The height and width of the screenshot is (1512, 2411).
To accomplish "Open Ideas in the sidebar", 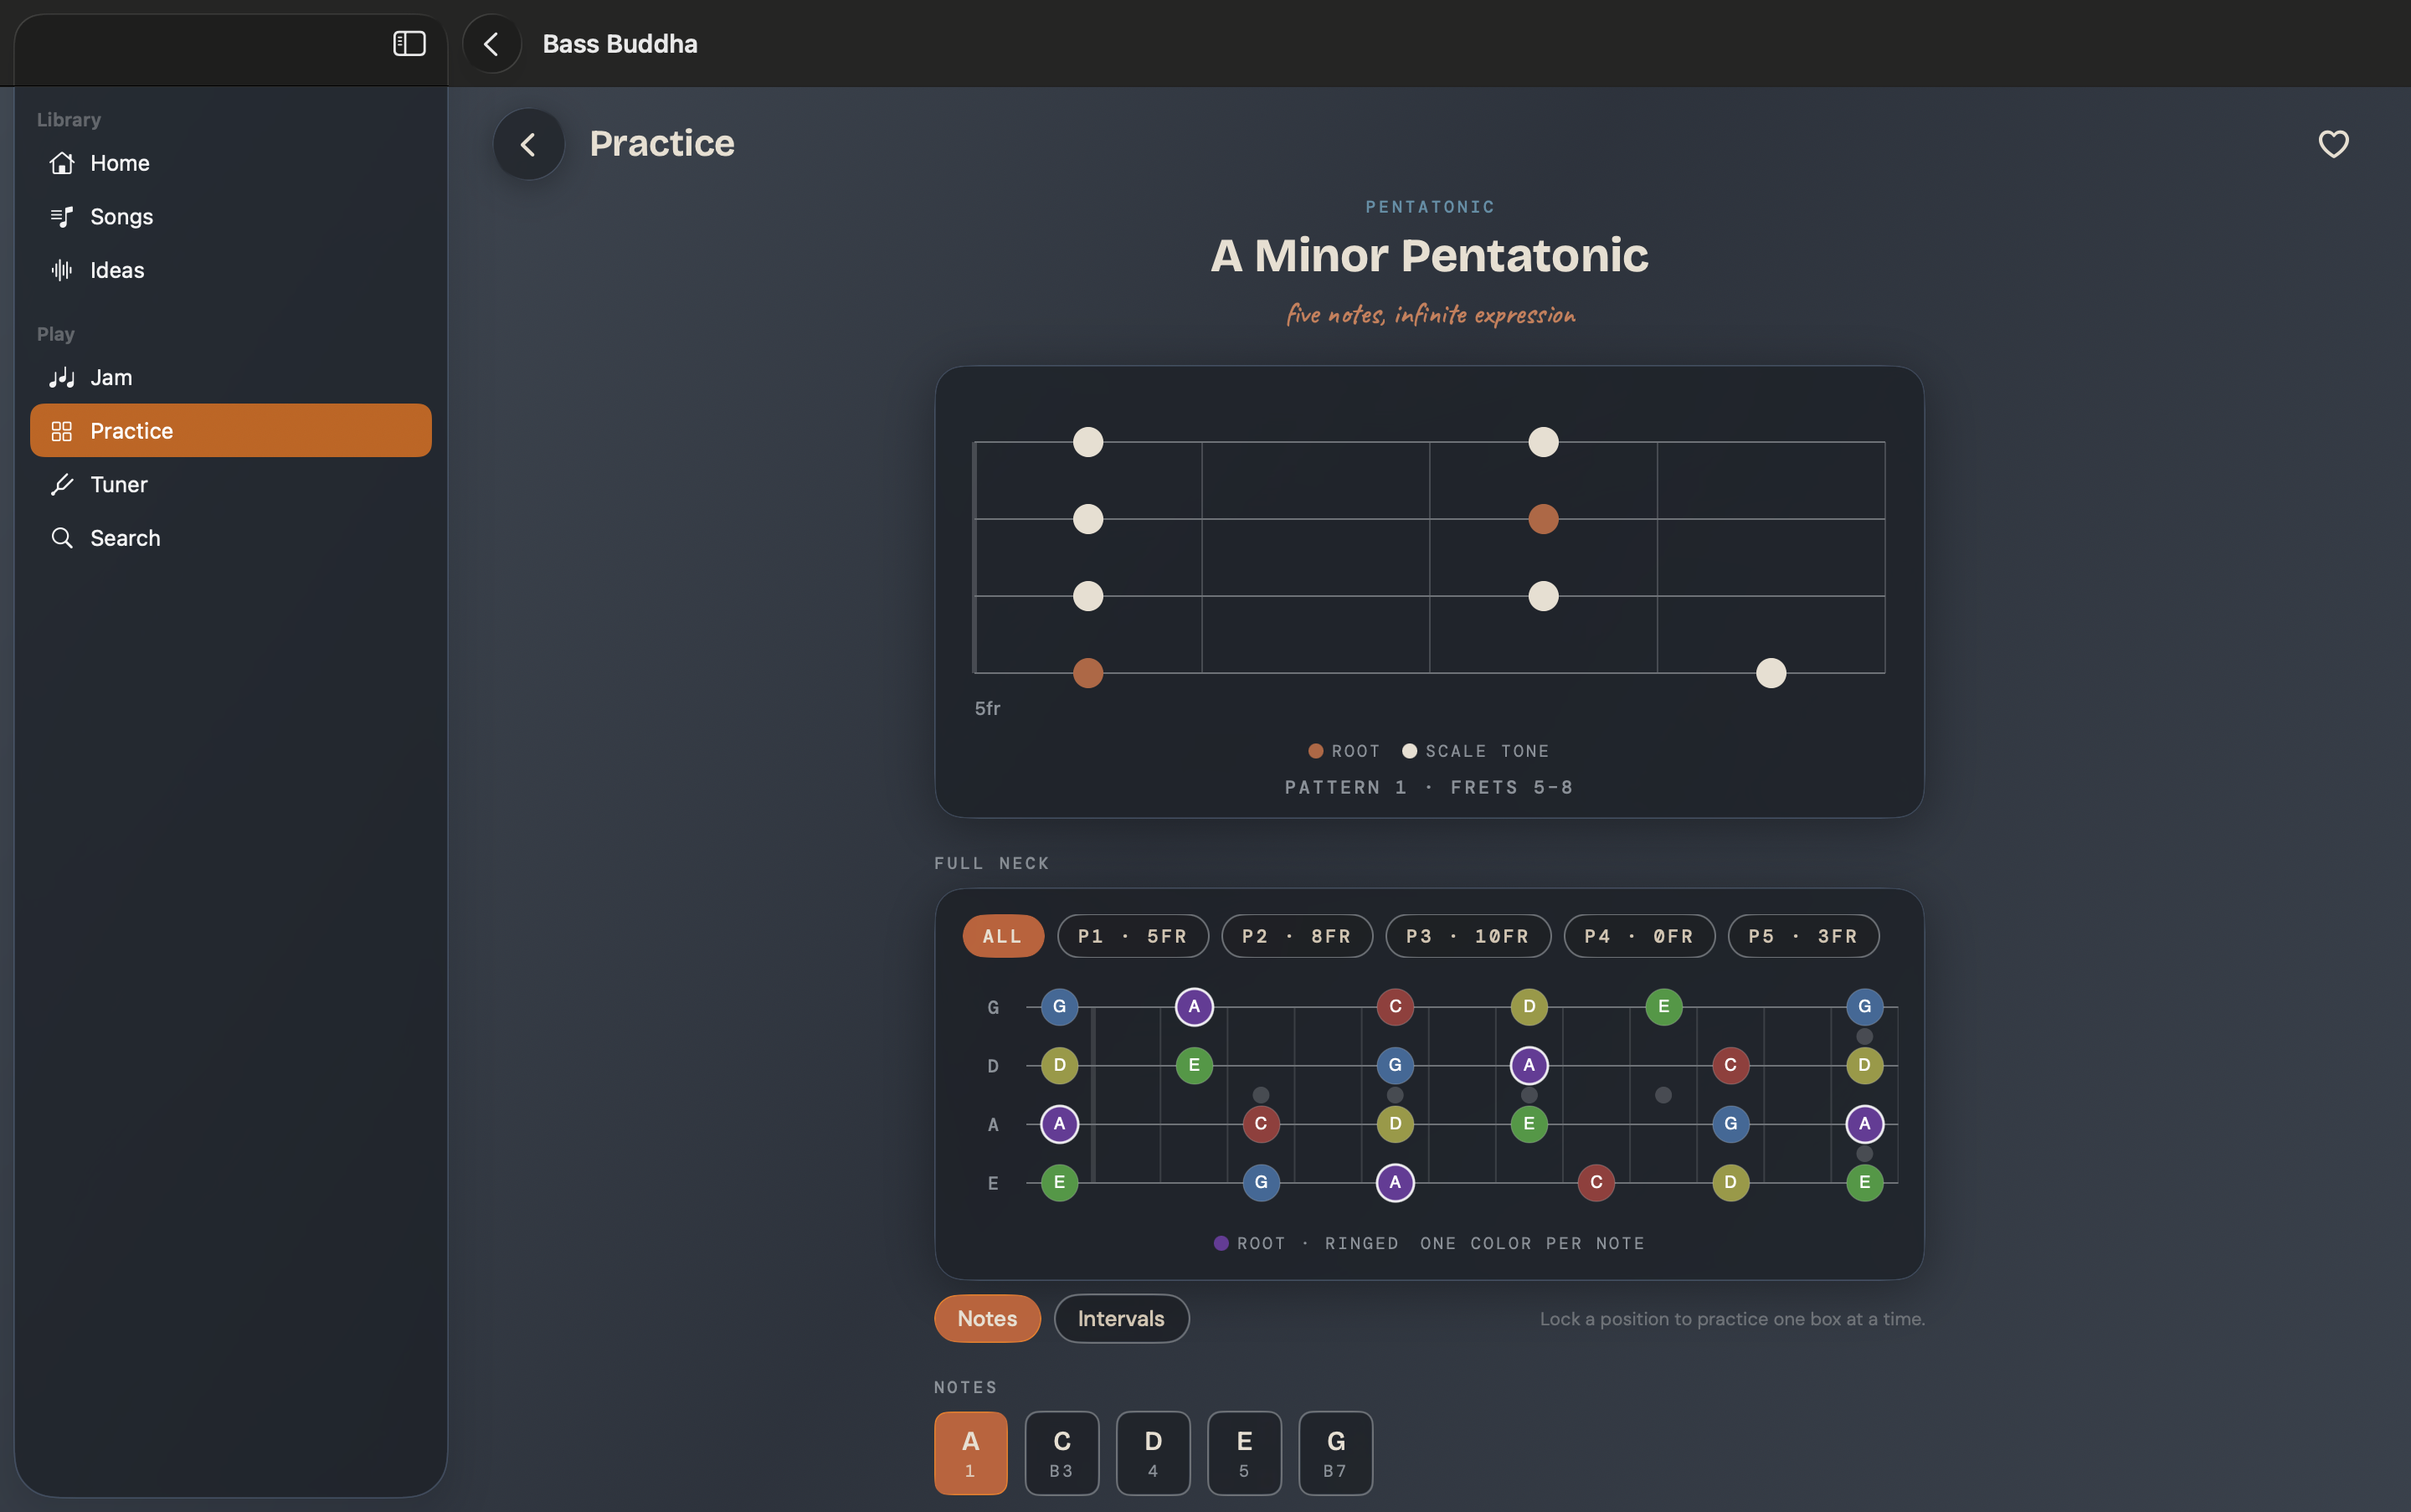I will [231, 270].
